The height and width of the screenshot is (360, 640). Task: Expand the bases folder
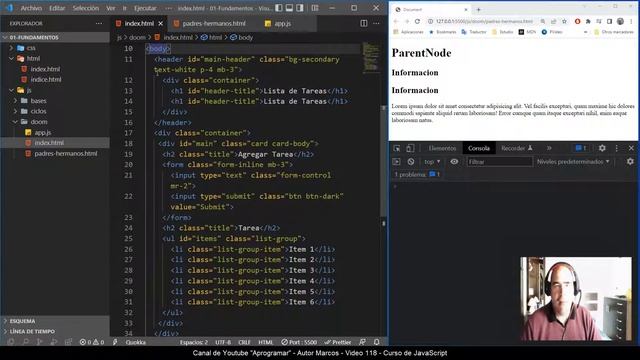pyautogui.click(x=55, y=101)
